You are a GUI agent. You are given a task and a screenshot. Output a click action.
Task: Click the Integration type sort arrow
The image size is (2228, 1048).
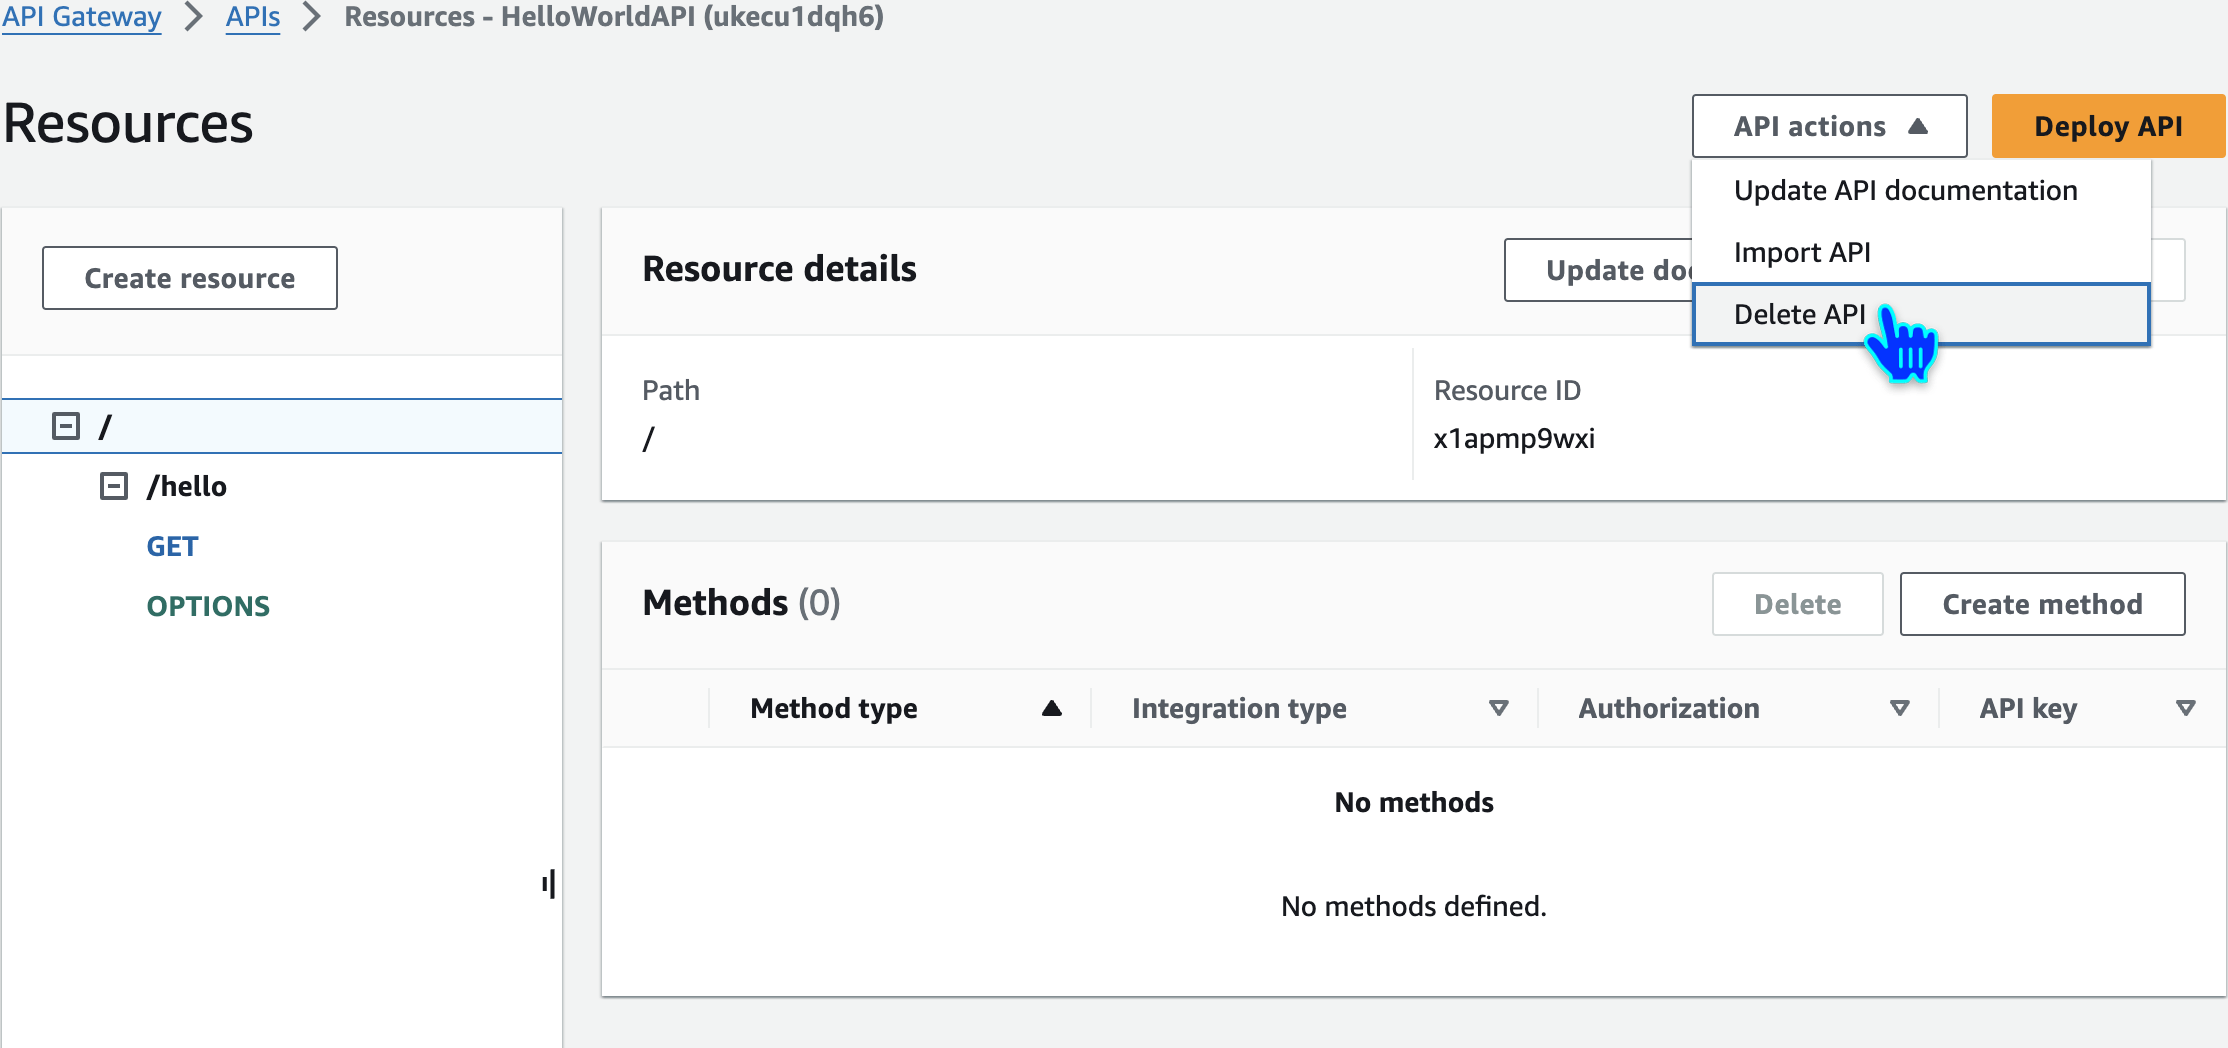click(1498, 709)
